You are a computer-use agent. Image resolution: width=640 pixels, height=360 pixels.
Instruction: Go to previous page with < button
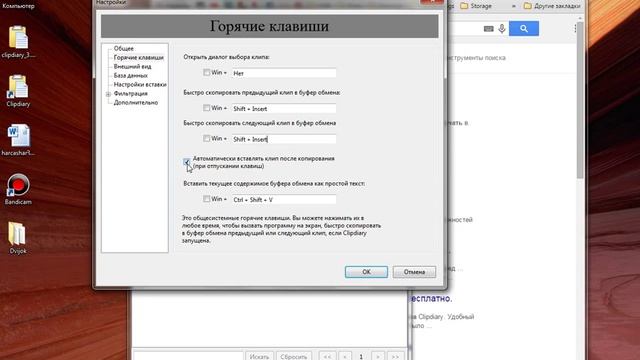pos(345,356)
